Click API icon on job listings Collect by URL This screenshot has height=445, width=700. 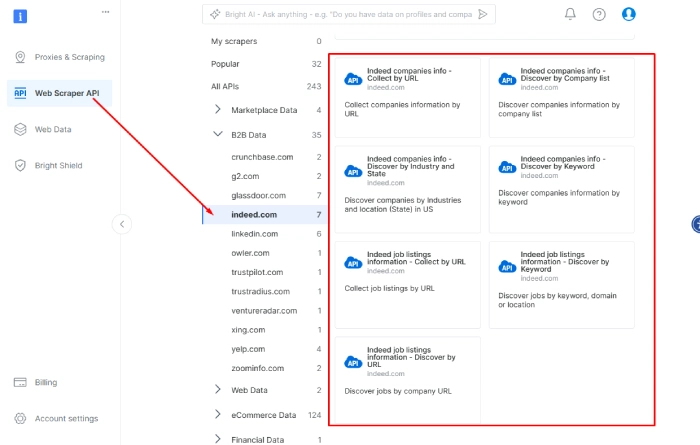click(x=353, y=263)
